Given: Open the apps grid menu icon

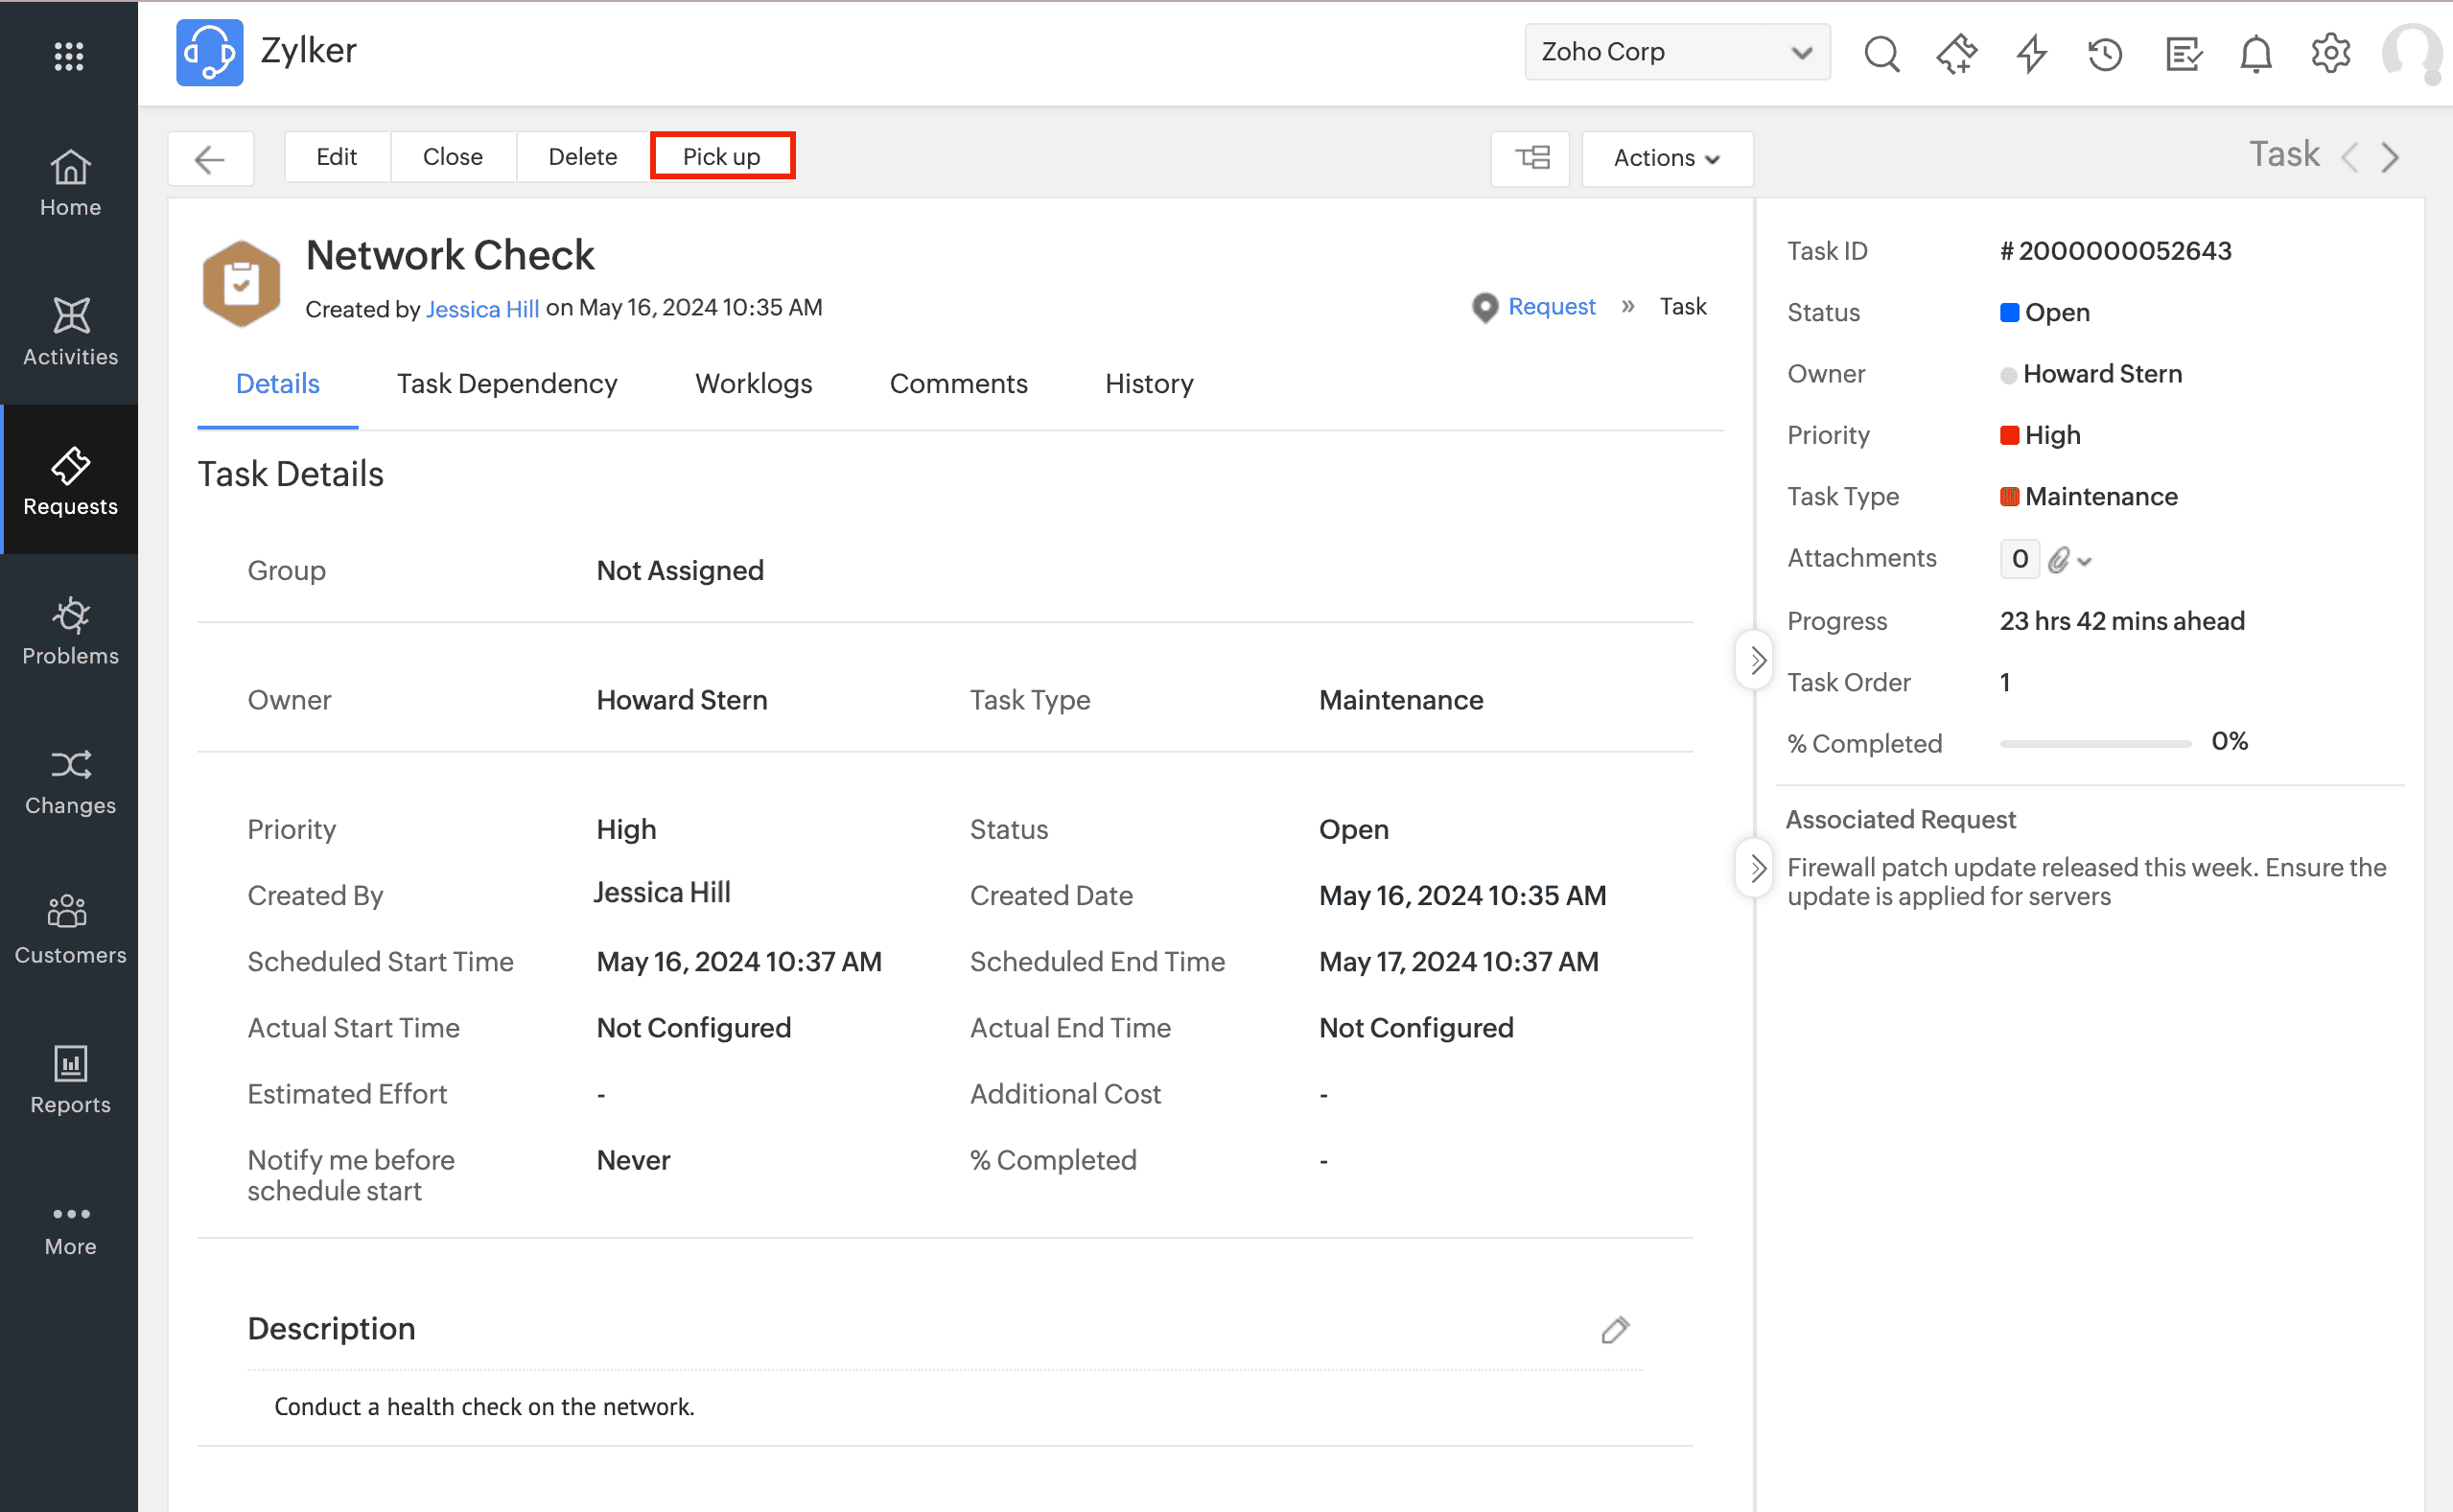Looking at the screenshot, I should coord(68,55).
